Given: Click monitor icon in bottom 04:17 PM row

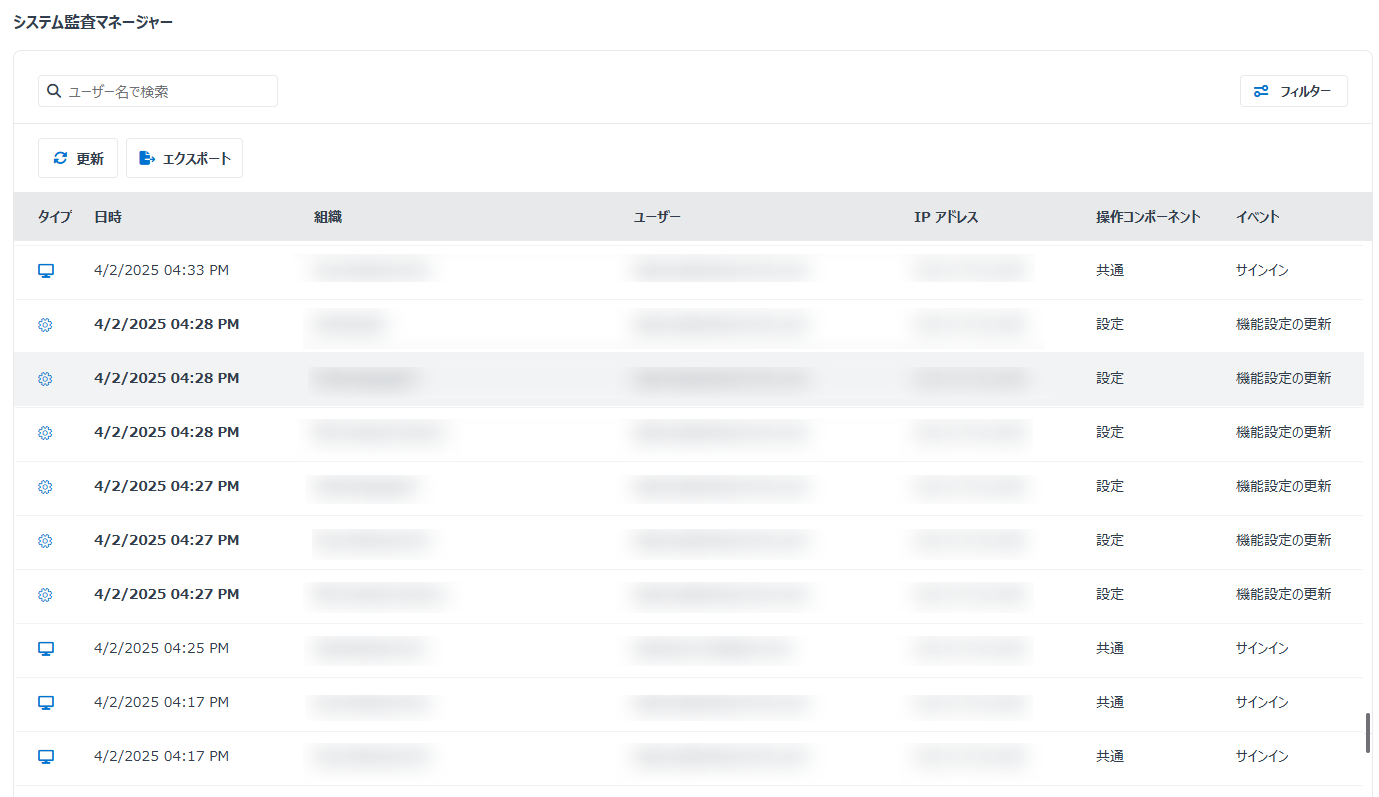Looking at the screenshot, I should pyautogui.click(x=45, y=757).
